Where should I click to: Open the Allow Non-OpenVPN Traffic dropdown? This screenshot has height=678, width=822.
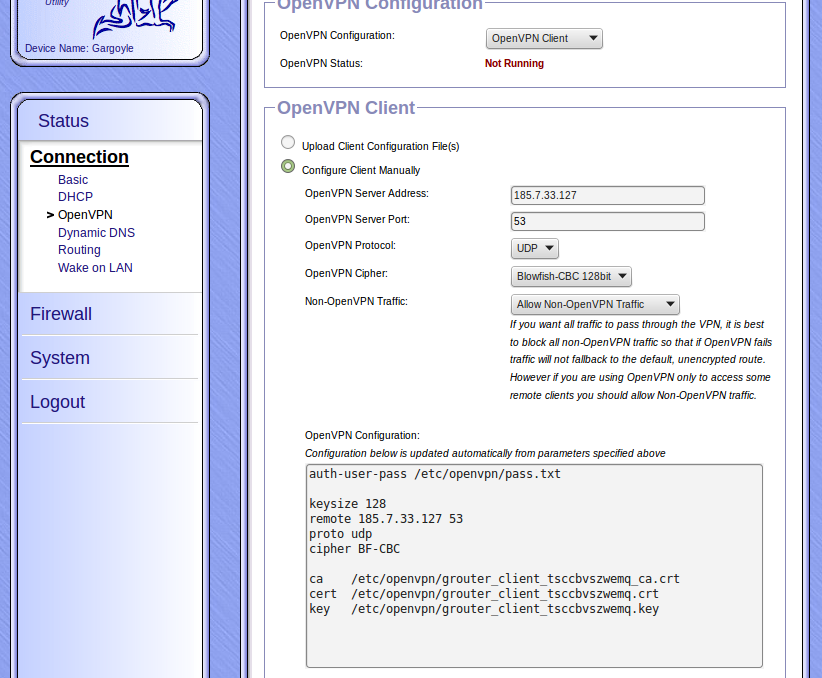[x=595, y=304]
